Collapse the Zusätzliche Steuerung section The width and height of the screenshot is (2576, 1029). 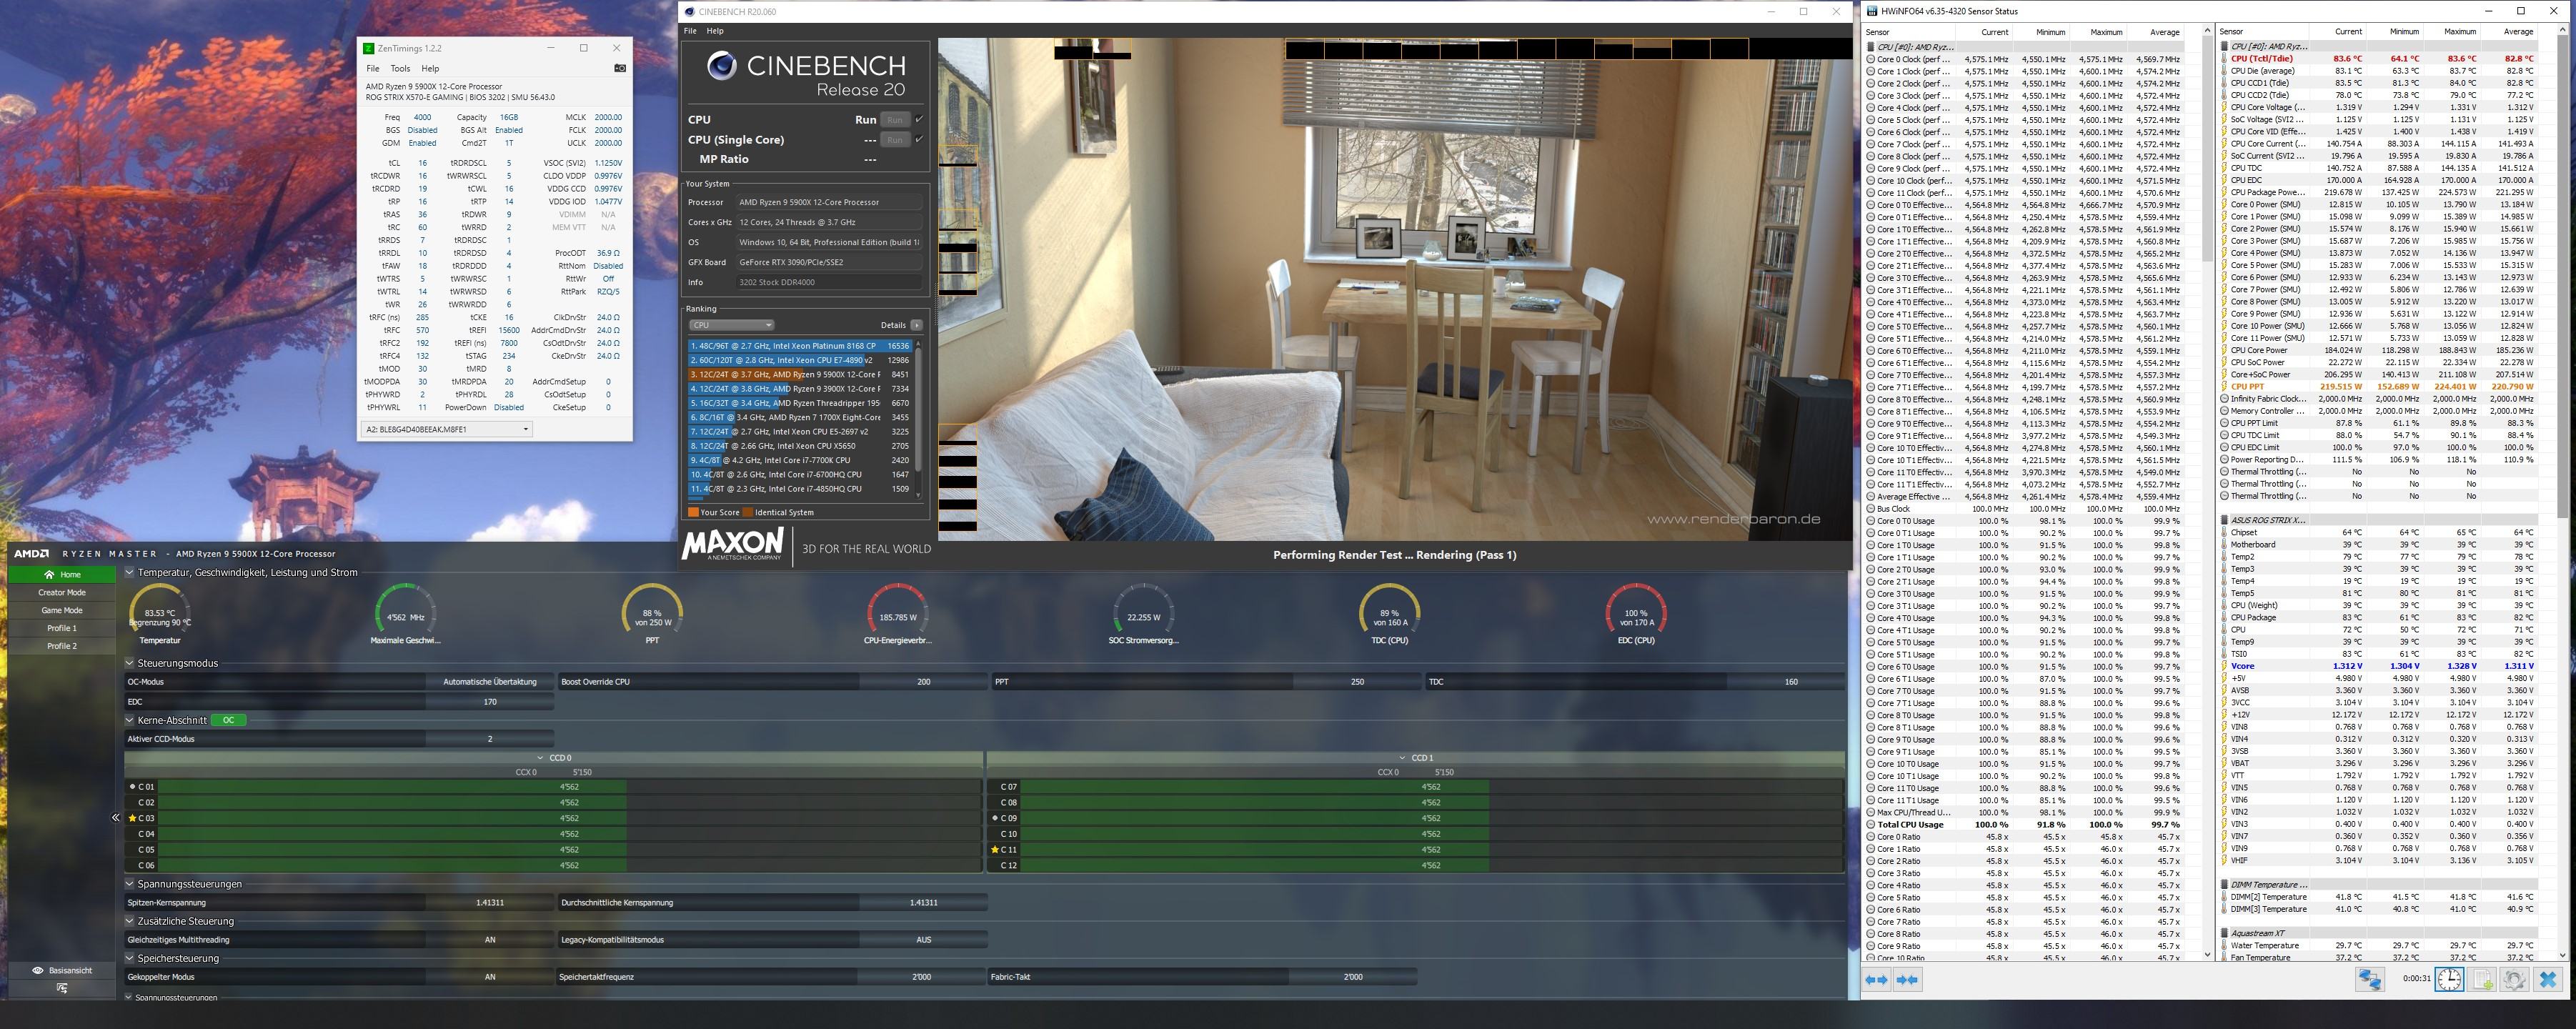[x=130, y=921]
